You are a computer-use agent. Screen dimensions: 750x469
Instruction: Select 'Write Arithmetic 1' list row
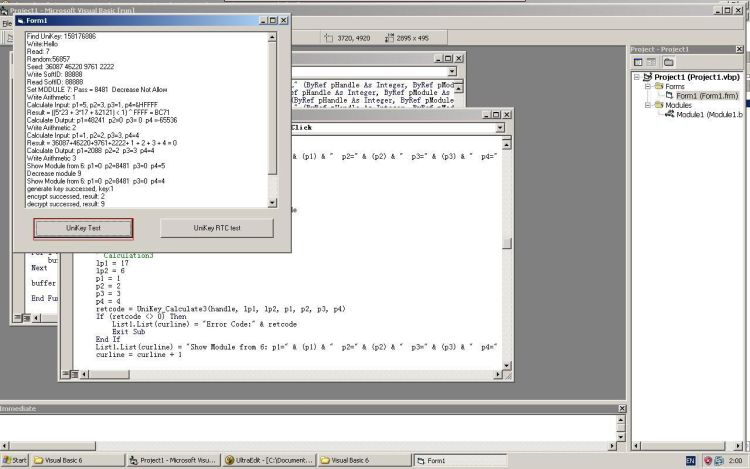(x=146, y=98)
